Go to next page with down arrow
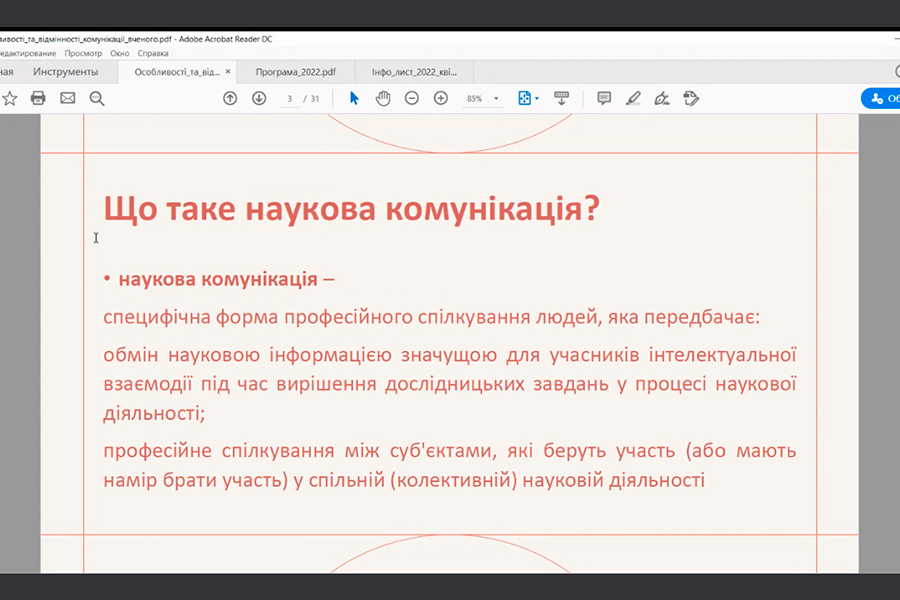This screenshot has width=900, height=600. point(259,98)
